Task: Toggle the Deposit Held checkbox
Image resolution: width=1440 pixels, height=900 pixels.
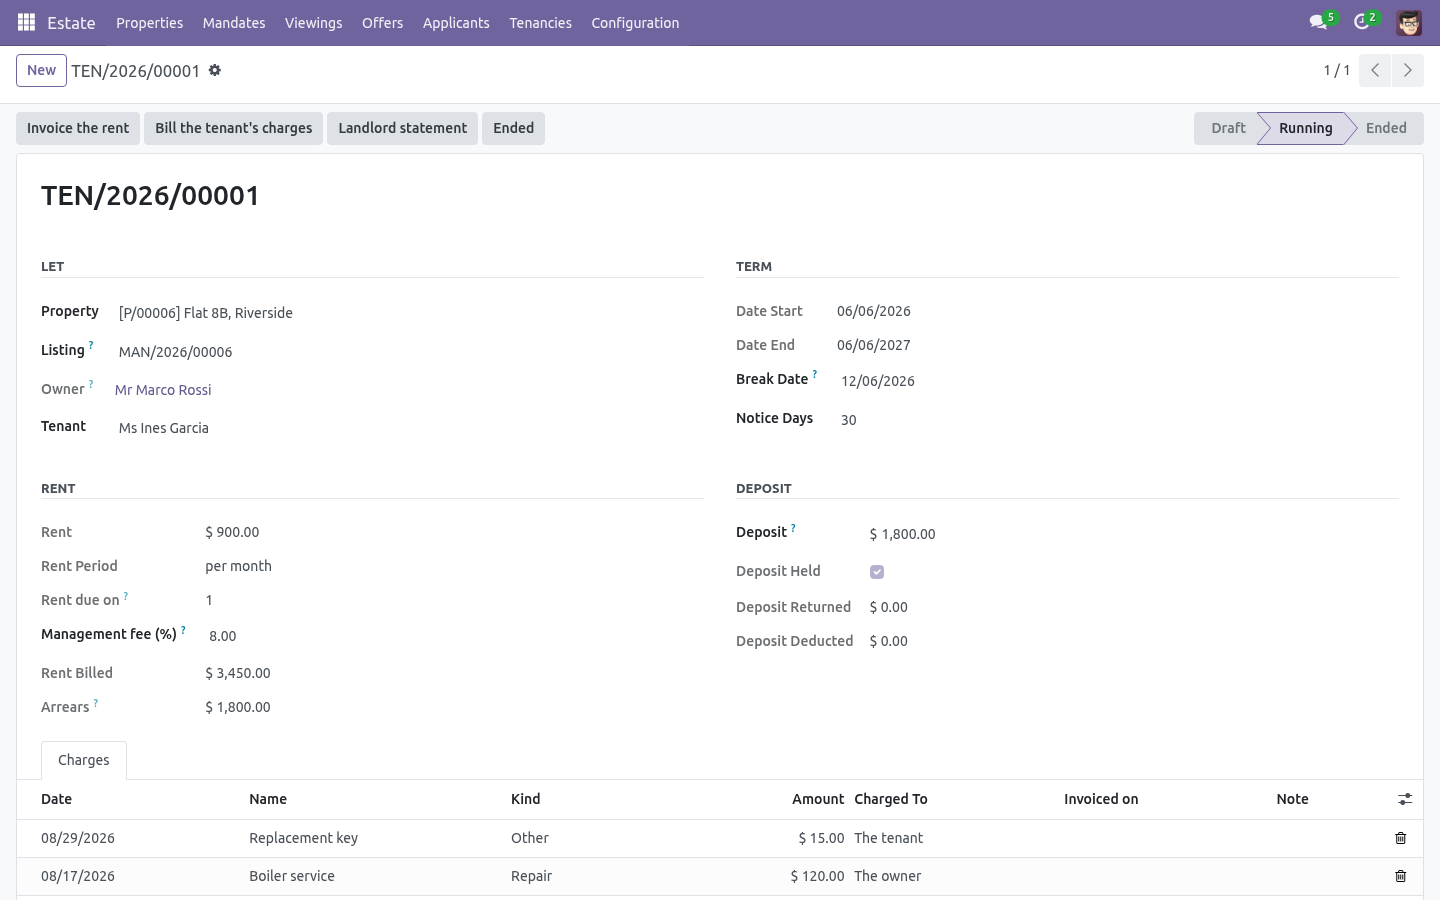Action: (877, 572)
